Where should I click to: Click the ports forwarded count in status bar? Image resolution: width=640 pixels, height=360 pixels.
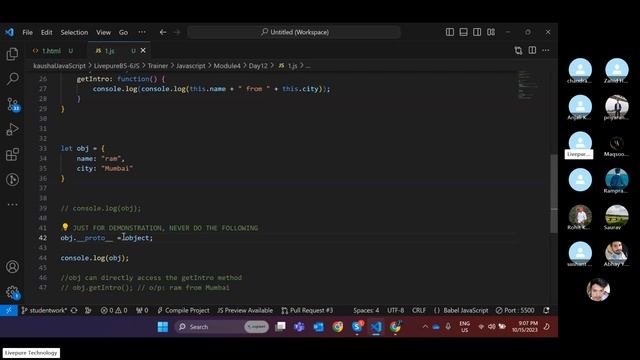coord(142,311)
